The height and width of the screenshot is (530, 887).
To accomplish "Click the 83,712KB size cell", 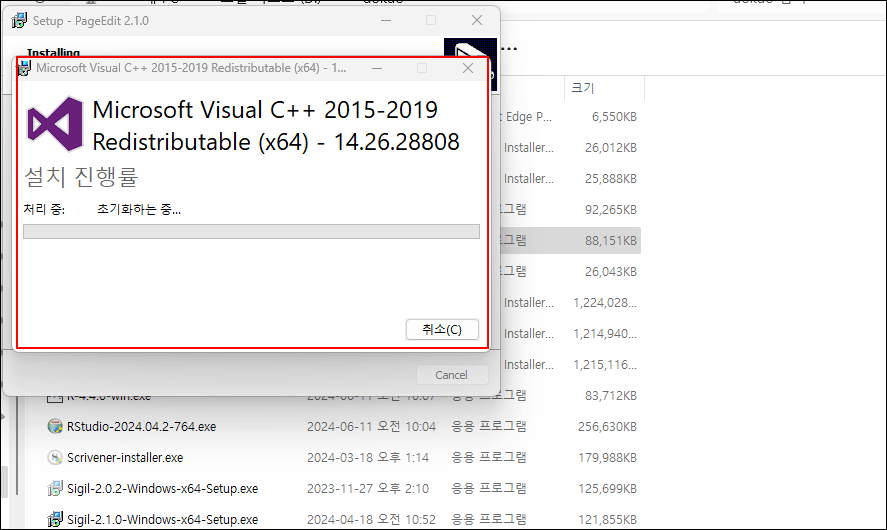I will pyautogui.click(x=610, y=396).
